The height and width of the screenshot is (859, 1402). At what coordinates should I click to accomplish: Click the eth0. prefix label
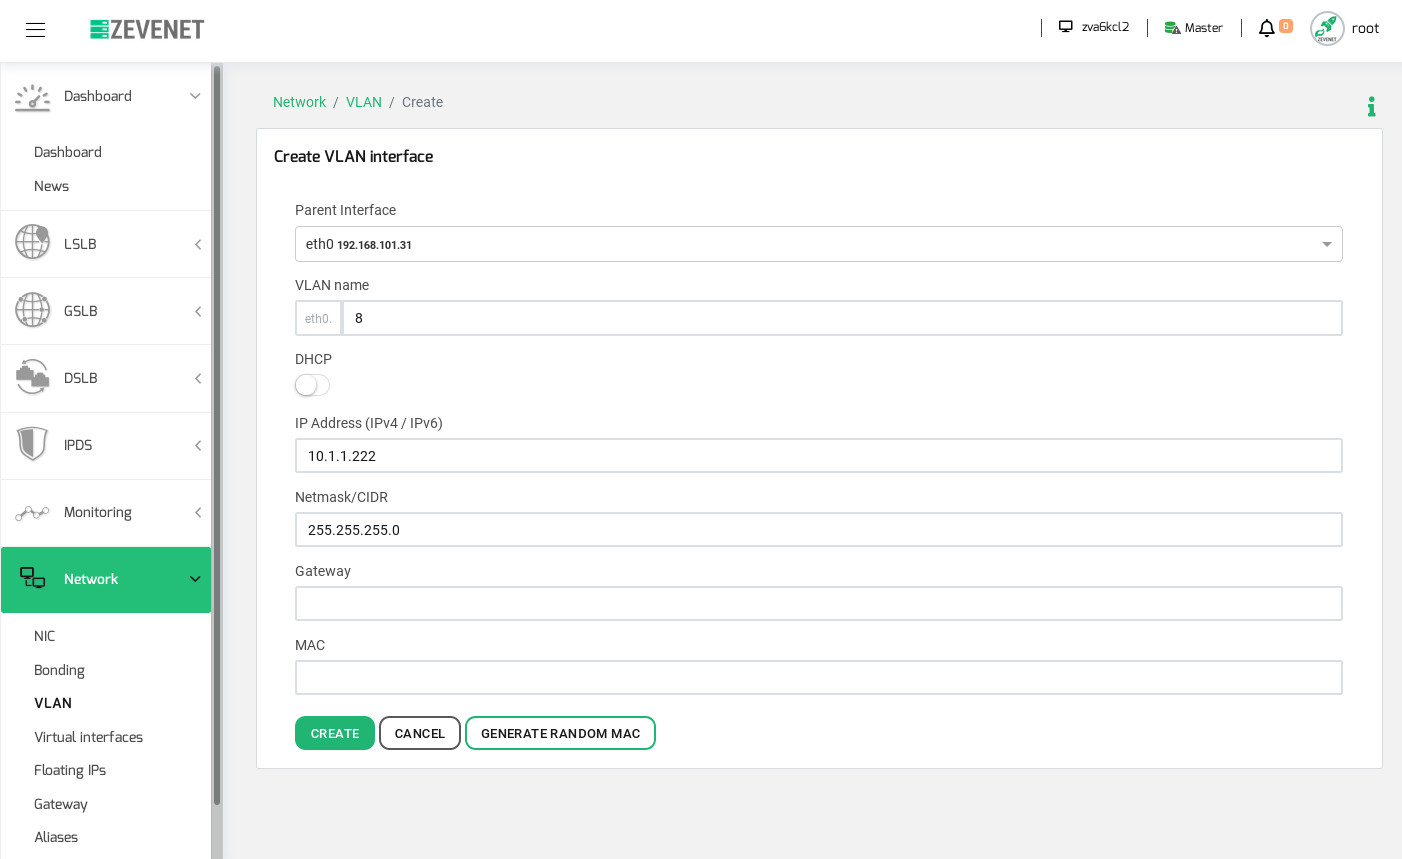[318, 318]
